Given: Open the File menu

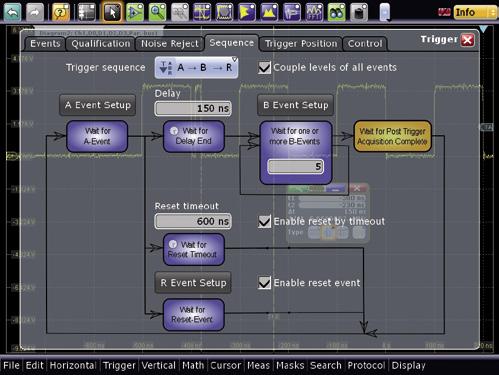Looking at the screenshot, I should tap(11, 365).
